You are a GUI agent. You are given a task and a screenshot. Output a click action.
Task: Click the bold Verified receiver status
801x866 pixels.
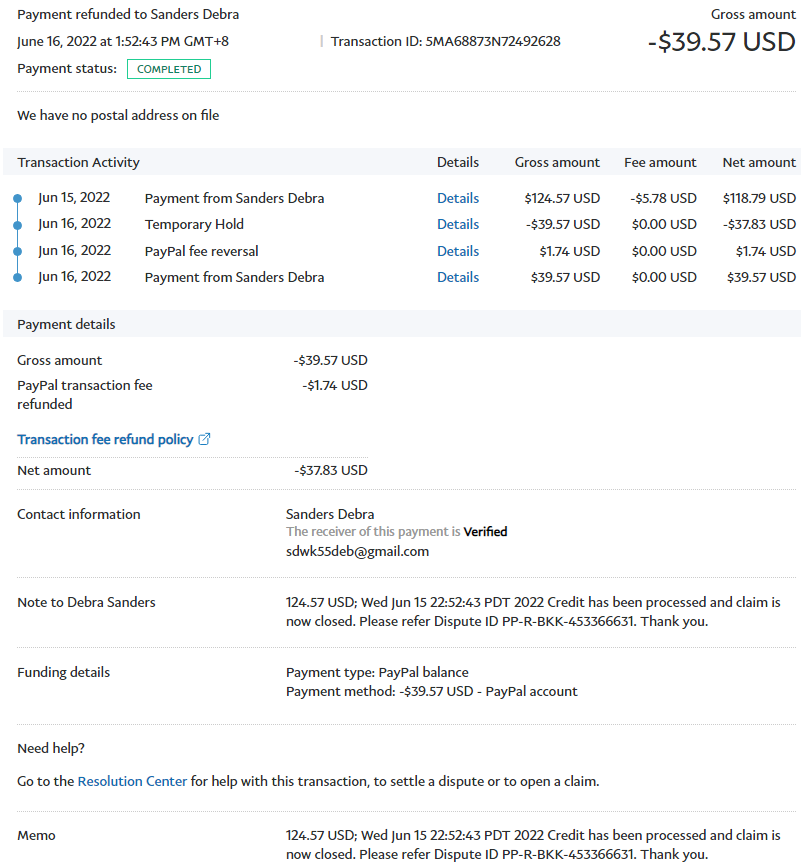[x=485, y=532]
